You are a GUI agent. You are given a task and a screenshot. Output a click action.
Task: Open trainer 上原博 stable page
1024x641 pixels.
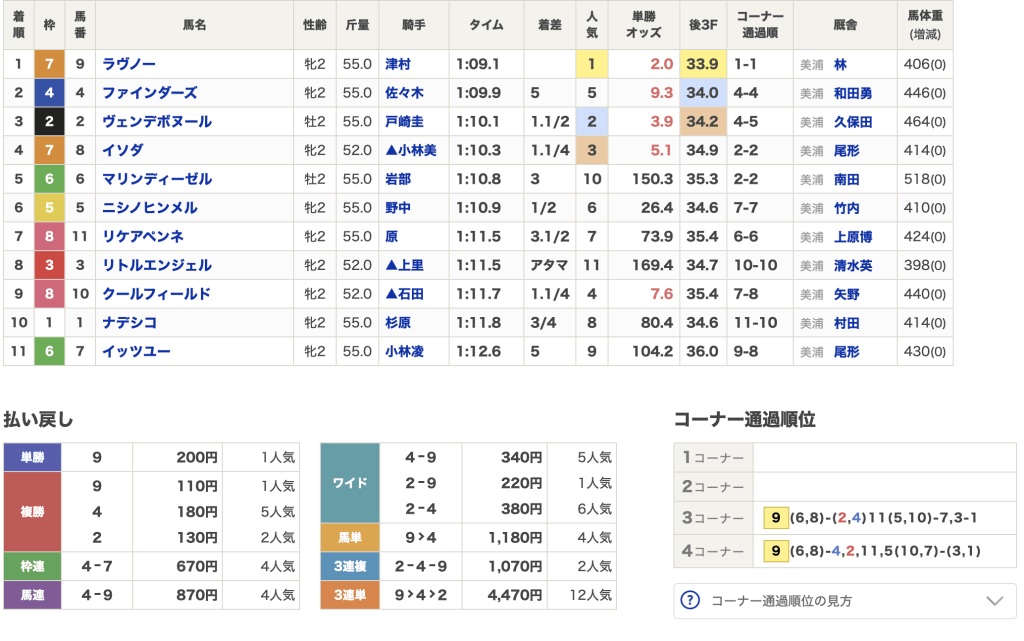click(853, 237)
